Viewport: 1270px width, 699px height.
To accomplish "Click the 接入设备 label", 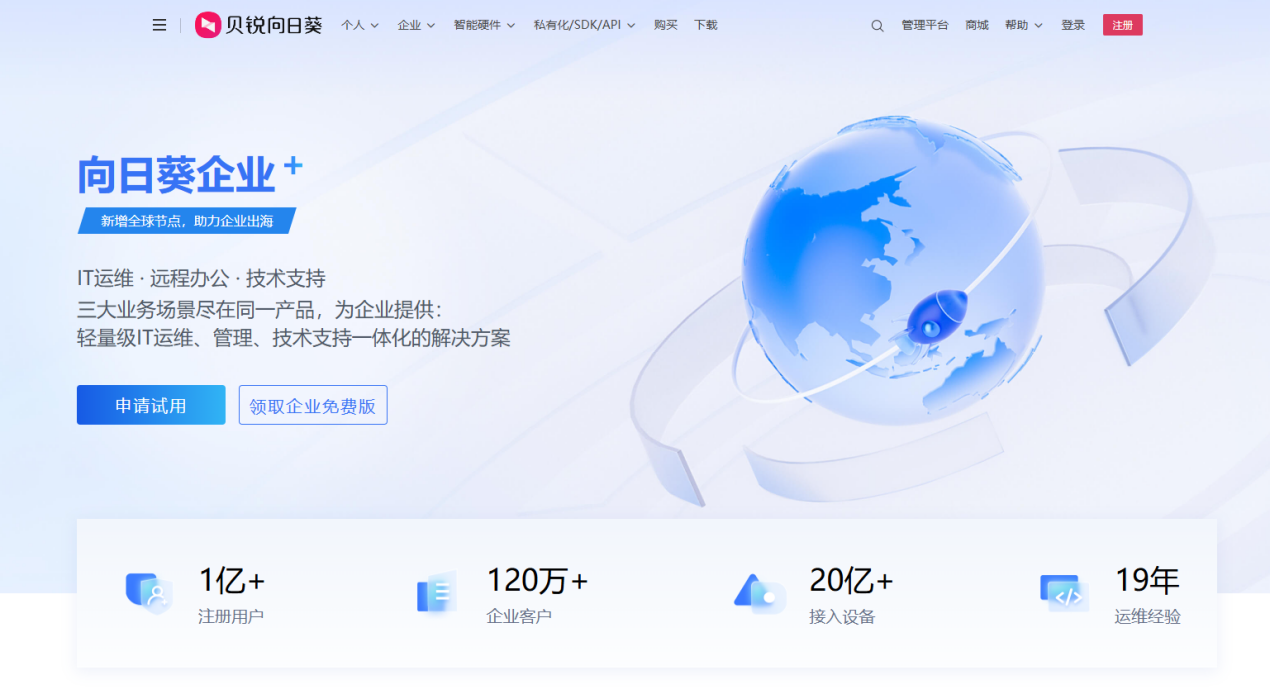I will click(842, 617).
